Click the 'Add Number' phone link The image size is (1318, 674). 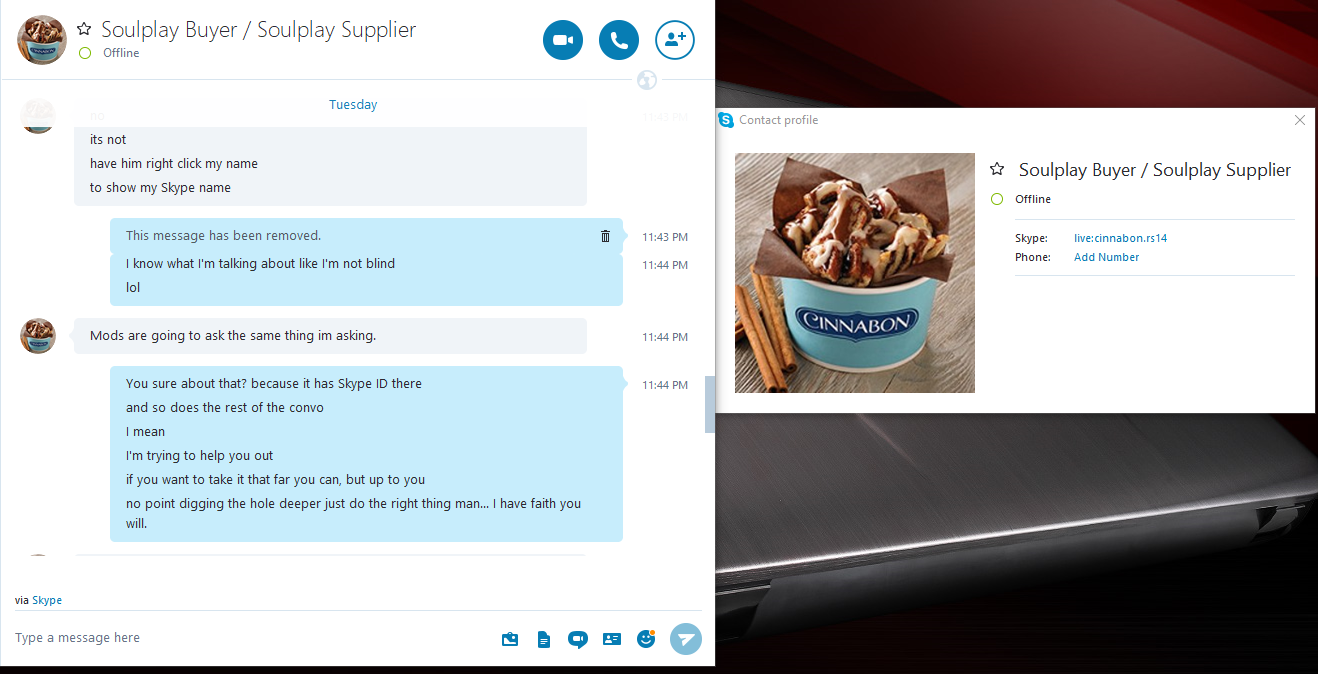(1106, 257)
